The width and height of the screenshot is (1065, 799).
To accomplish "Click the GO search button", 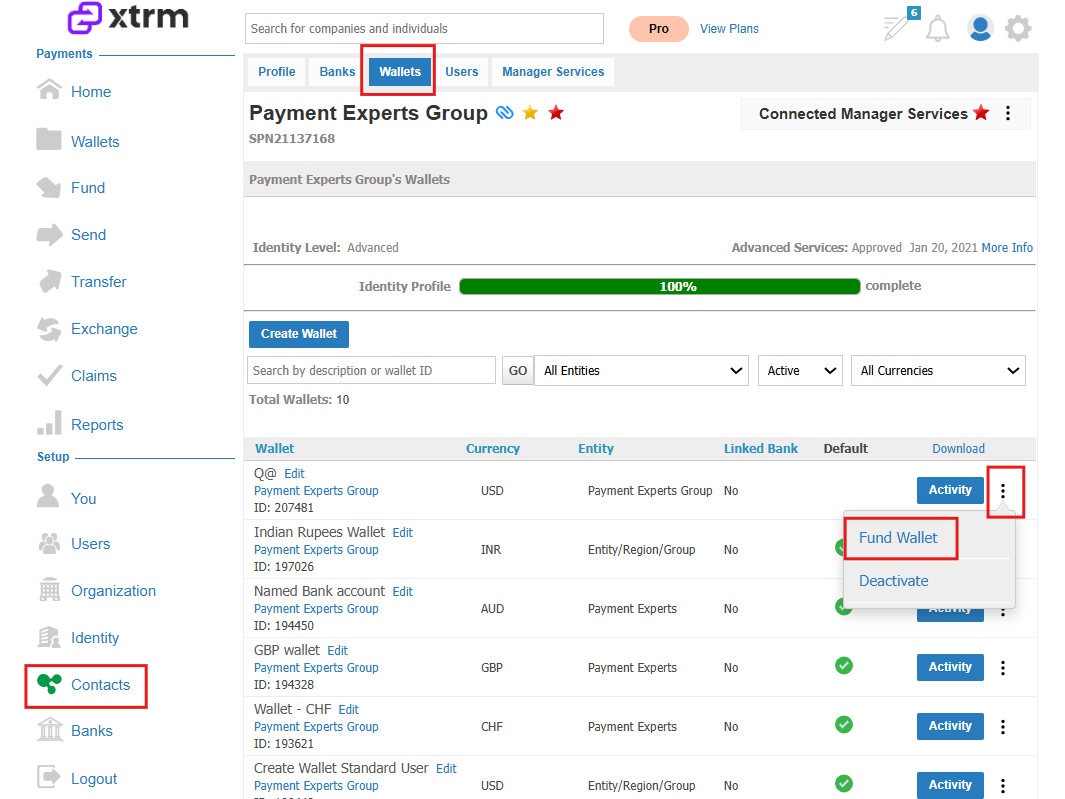I will (518, 370).
